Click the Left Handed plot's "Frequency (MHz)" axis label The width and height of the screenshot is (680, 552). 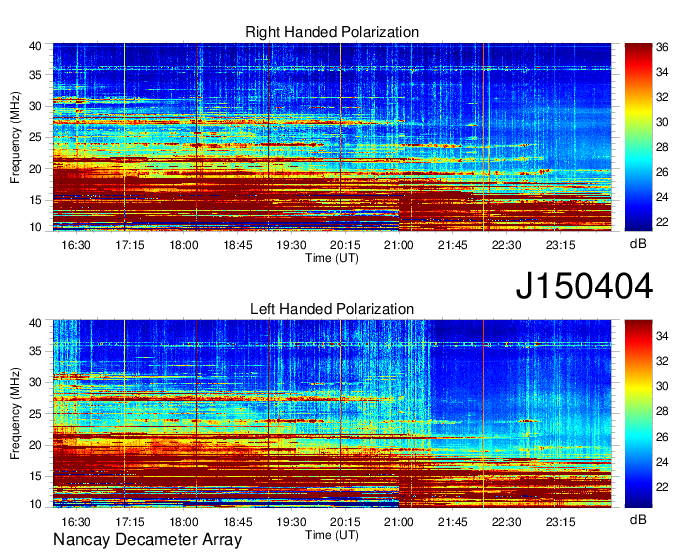point(15,414)
